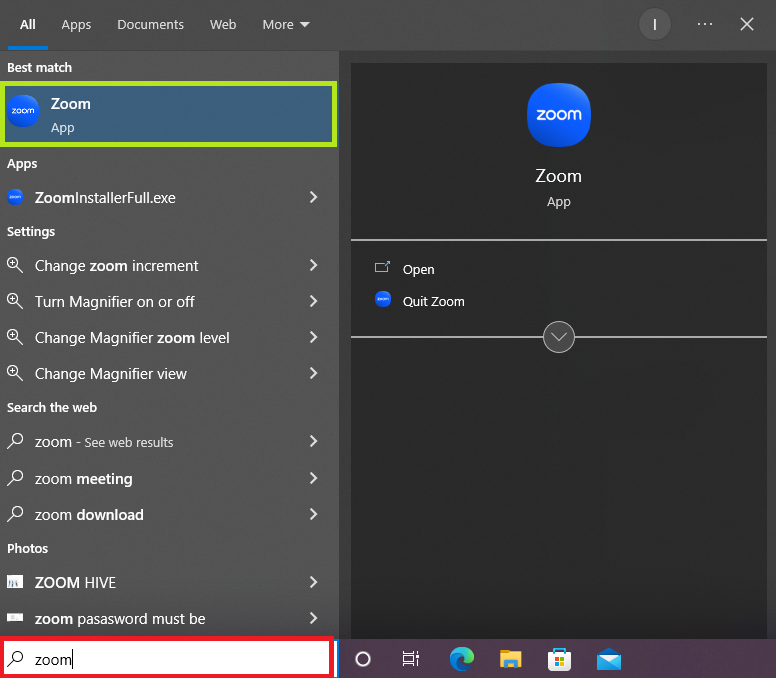The image size is (776, 678).
Task: Open Task View on the taskbar
Action: (411, 659)
